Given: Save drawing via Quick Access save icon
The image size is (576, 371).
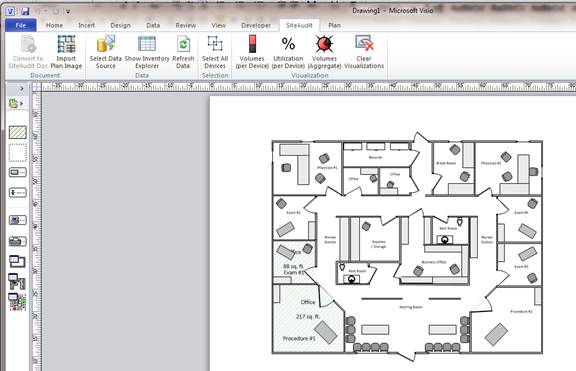Looking at the screenshot, I should coord(25,11).
